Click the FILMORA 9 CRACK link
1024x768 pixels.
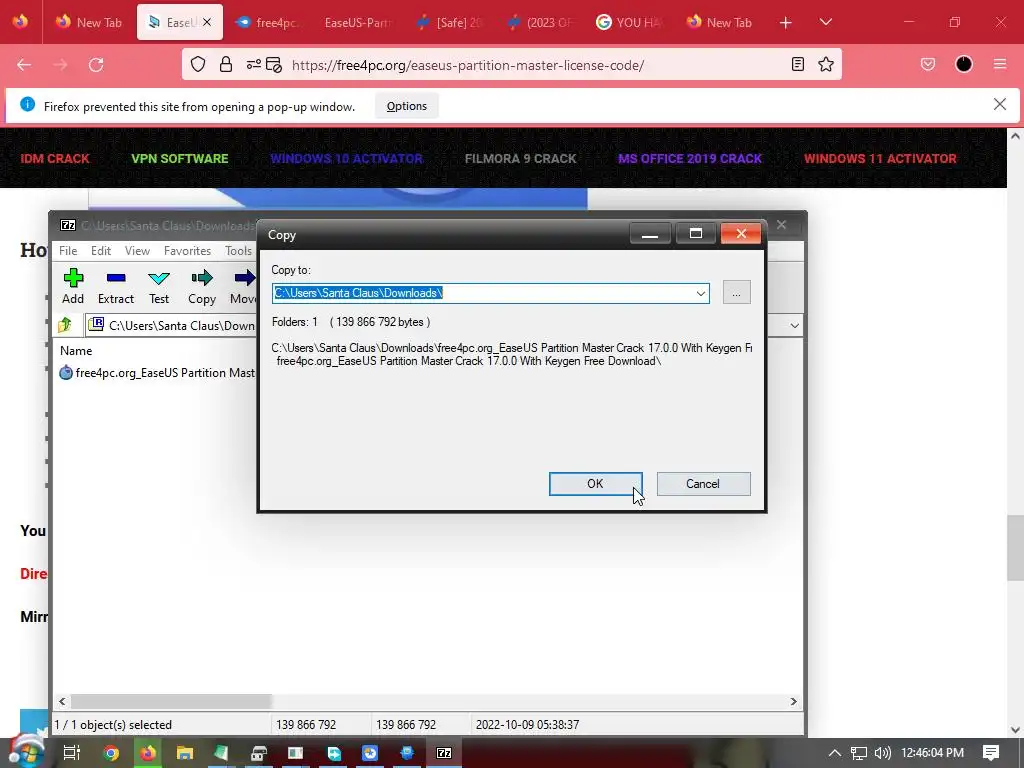click(520, 158)
